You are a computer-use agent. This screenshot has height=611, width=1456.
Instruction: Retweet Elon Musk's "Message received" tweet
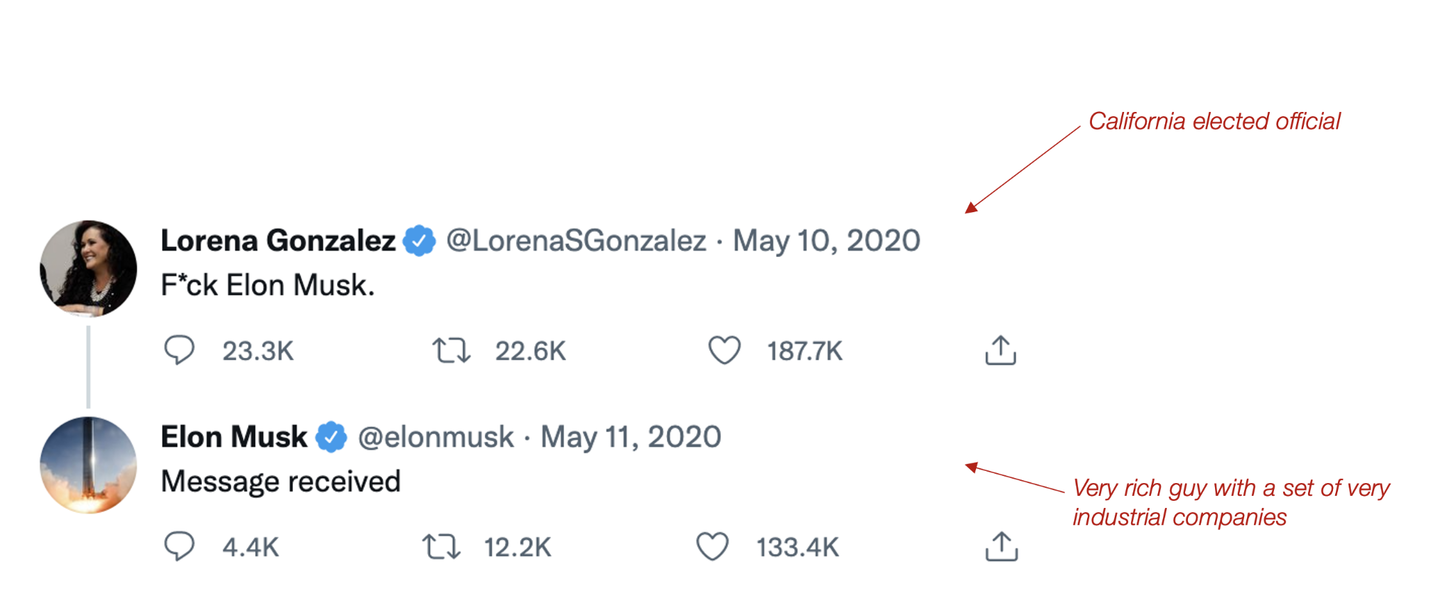pyautogui.click(x=441, y=546)
